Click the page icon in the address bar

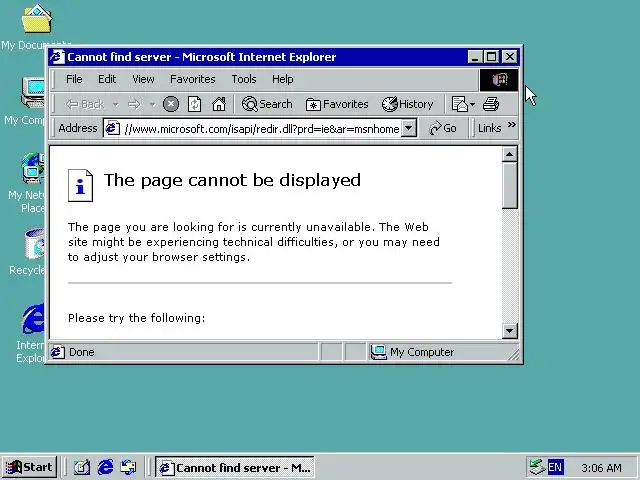click(112, 129)
